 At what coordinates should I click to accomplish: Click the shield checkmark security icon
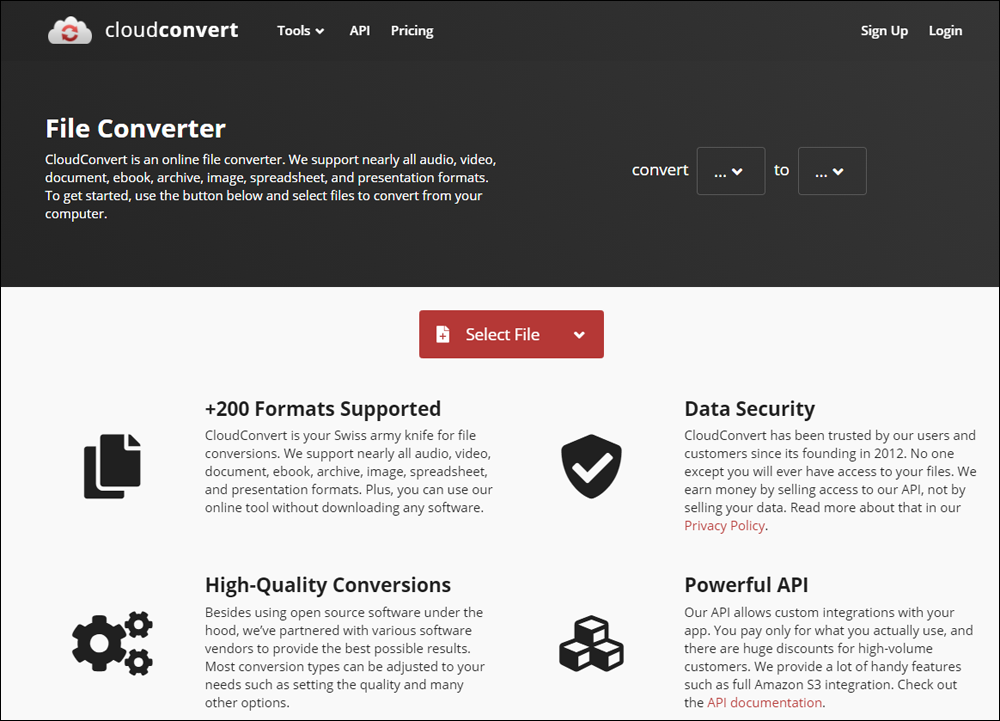(591, 466)
